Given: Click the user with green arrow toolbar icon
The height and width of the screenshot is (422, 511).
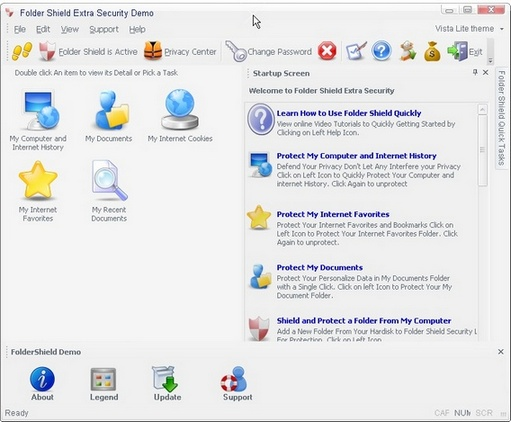Looking at the screenshot, I should [407, 51].
